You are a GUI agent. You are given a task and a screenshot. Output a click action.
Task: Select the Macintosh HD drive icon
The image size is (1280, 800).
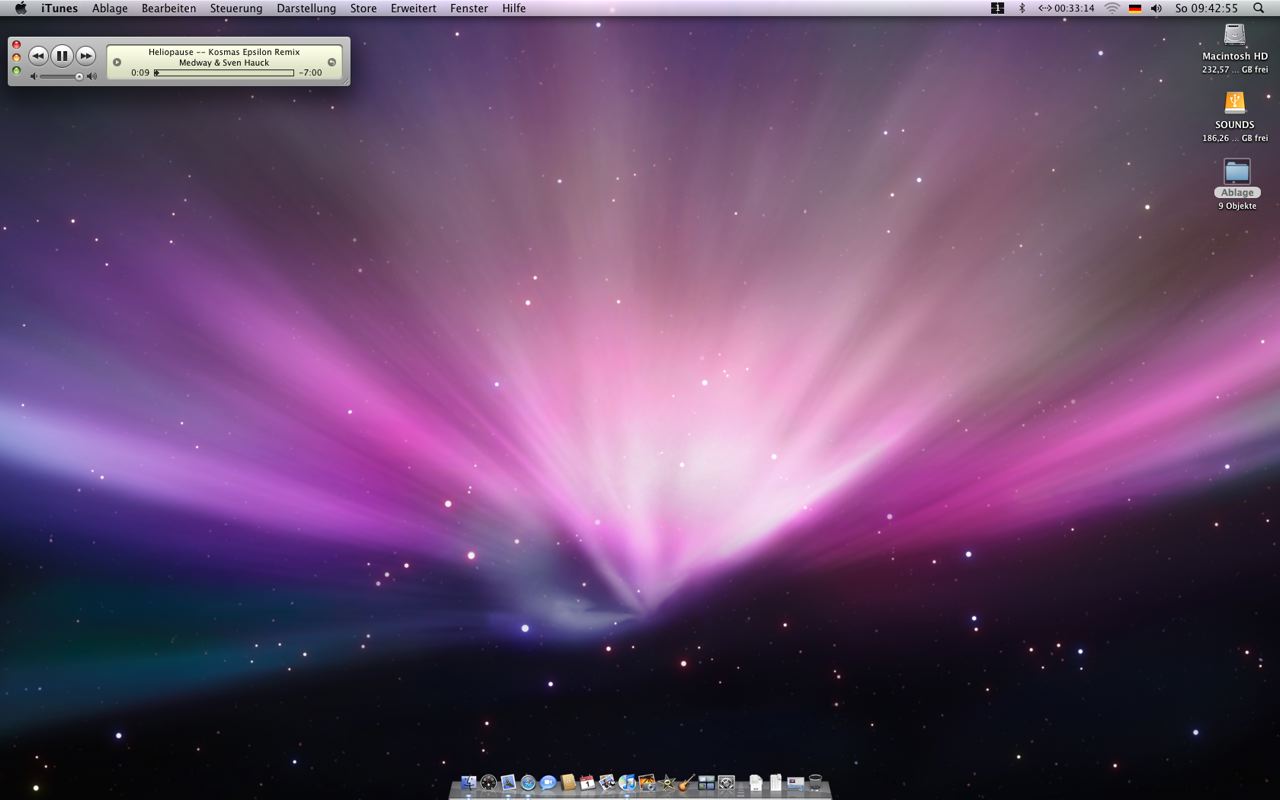1235,36
